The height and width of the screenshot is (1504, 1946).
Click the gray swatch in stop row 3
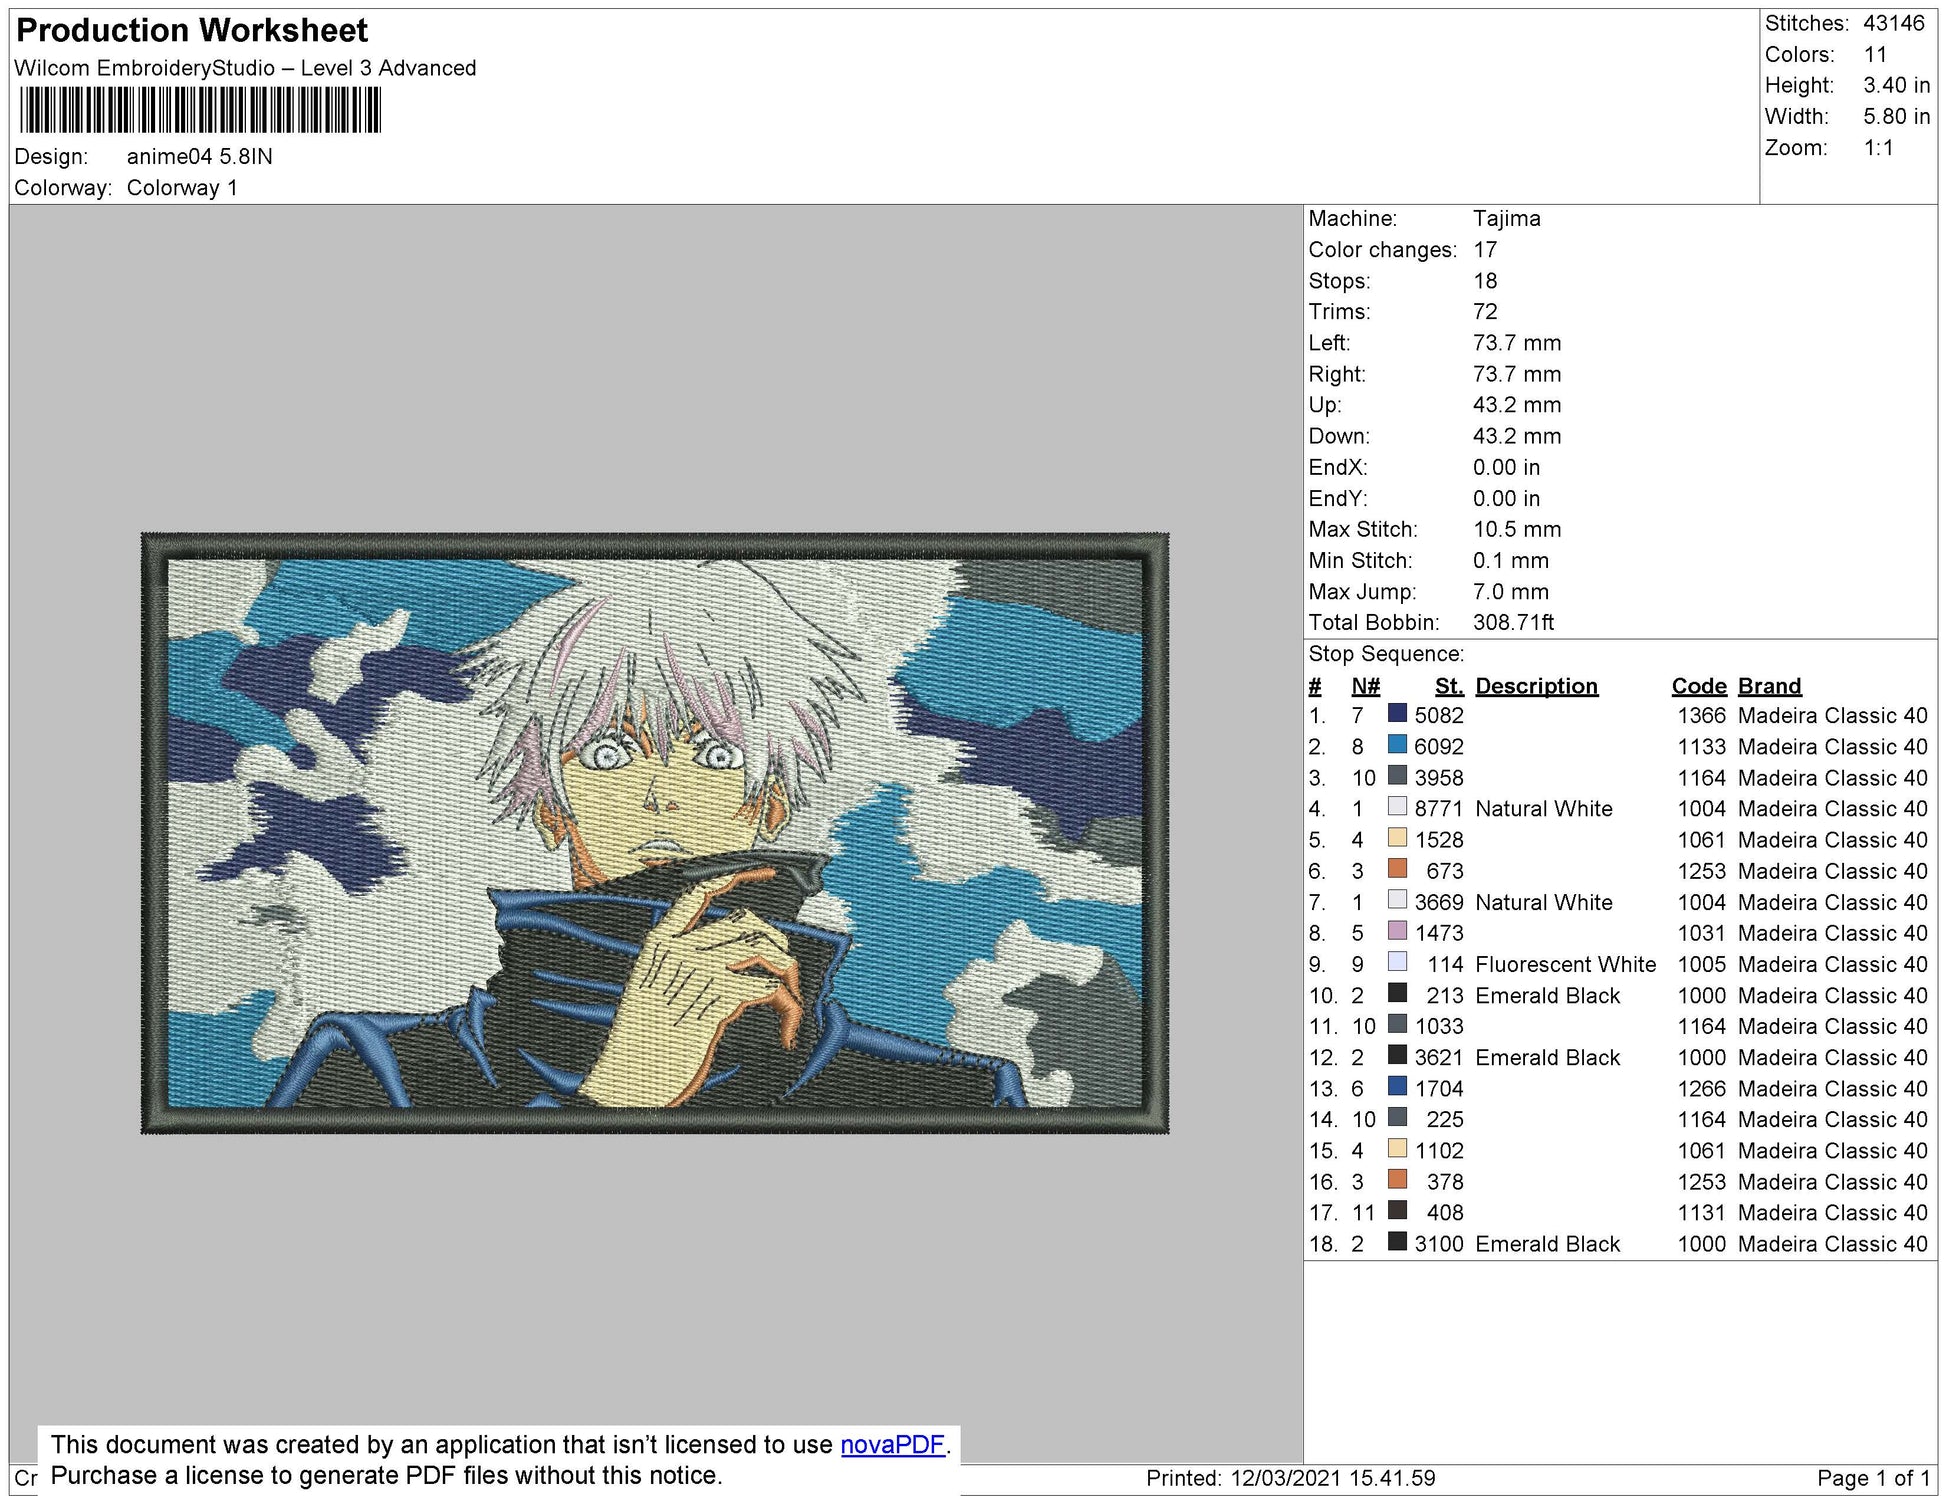point(1397,776)
